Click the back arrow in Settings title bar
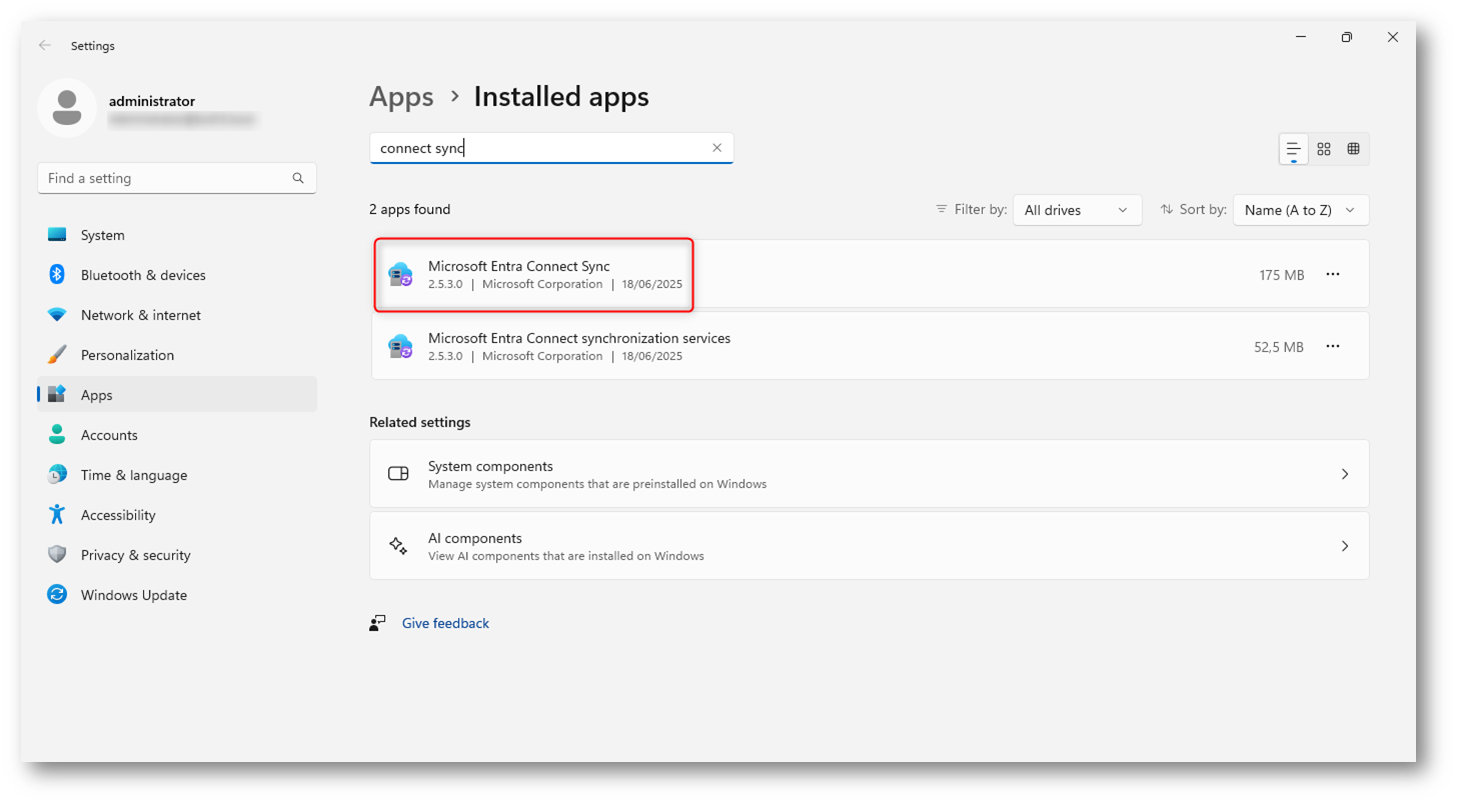The height and width of the screenshot is (804, 1458). click(x=45, y=45)
